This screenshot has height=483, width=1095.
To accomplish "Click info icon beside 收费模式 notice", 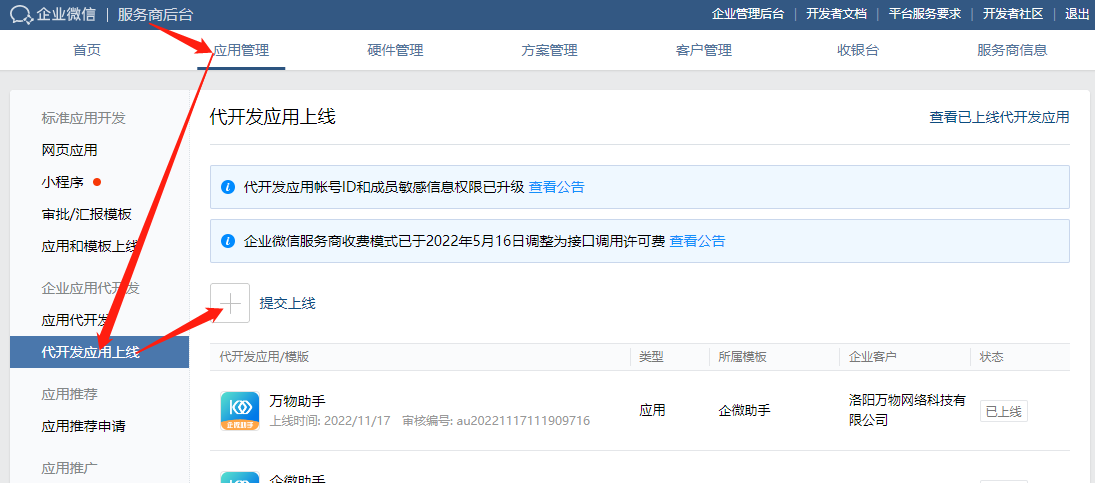I will coord(227,242).
